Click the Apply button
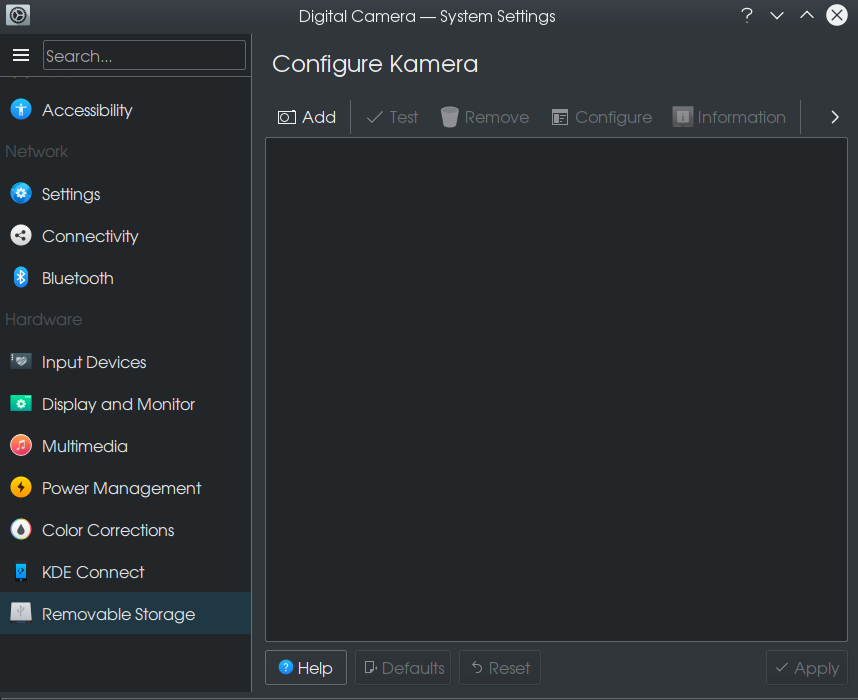 (x=807, y=668)
